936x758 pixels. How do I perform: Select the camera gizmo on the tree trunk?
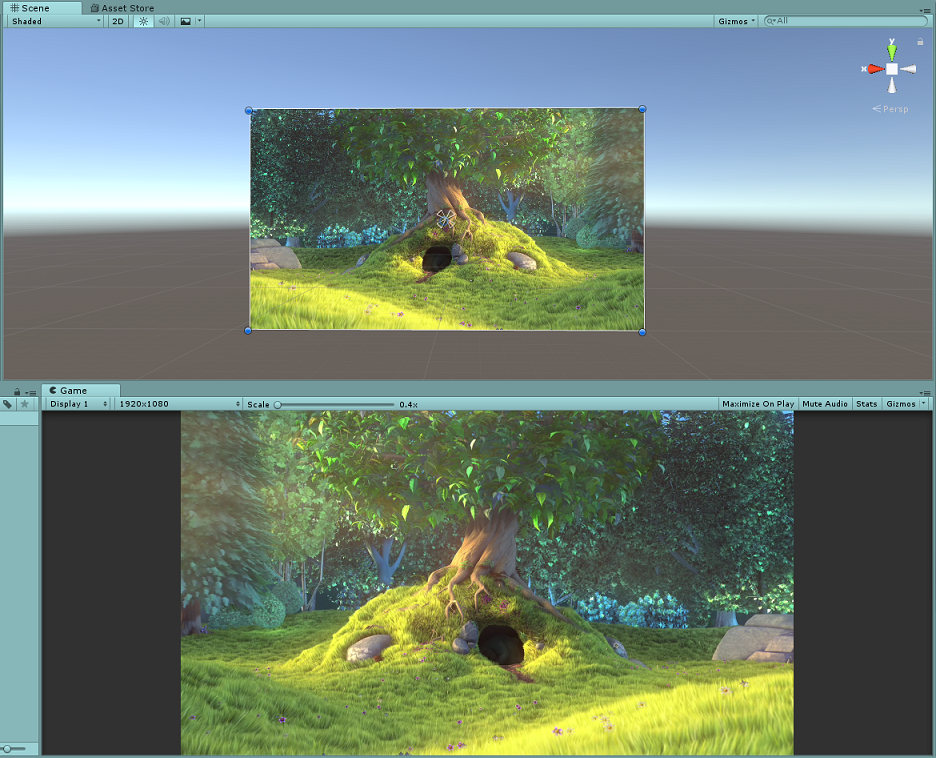tap(445, 218)
